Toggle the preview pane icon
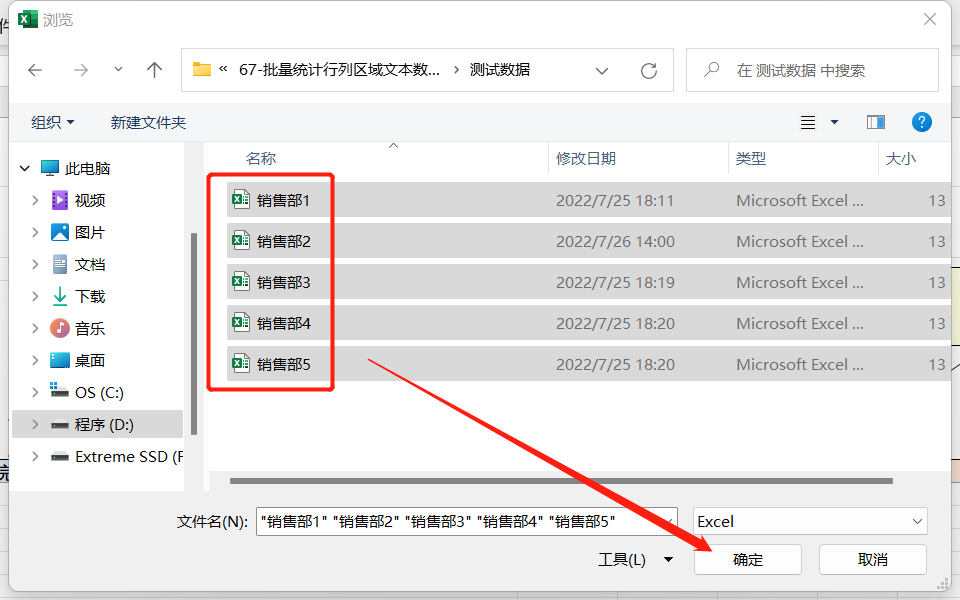Image resolution: width=960 pixels, height=600 pixels. tap(876, 122)
